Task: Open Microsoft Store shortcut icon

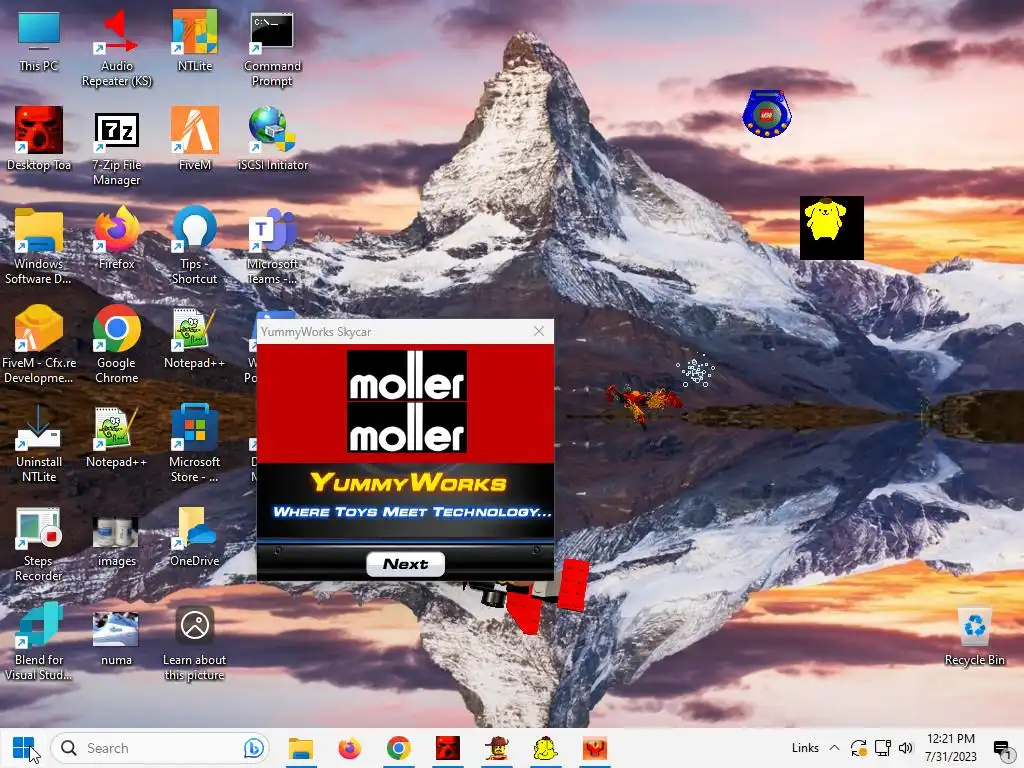Action: point(195,445)
